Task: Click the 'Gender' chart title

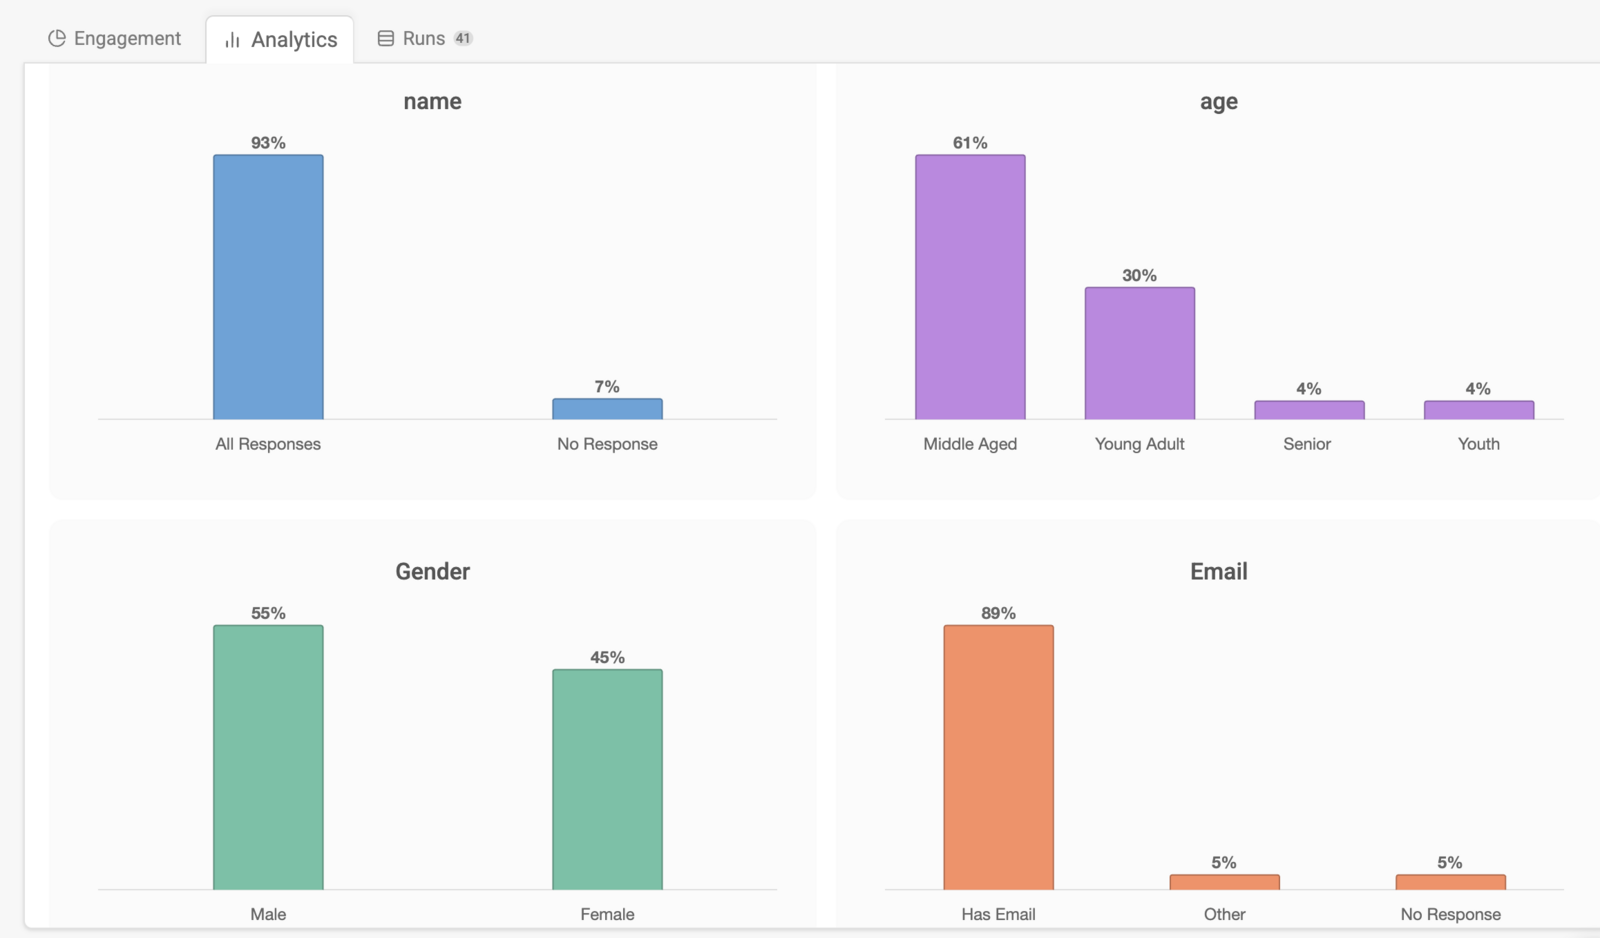Action: (432, 571)
